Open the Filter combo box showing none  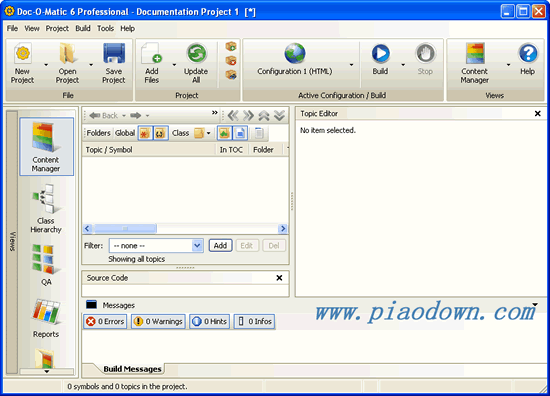tap(156, 246)
